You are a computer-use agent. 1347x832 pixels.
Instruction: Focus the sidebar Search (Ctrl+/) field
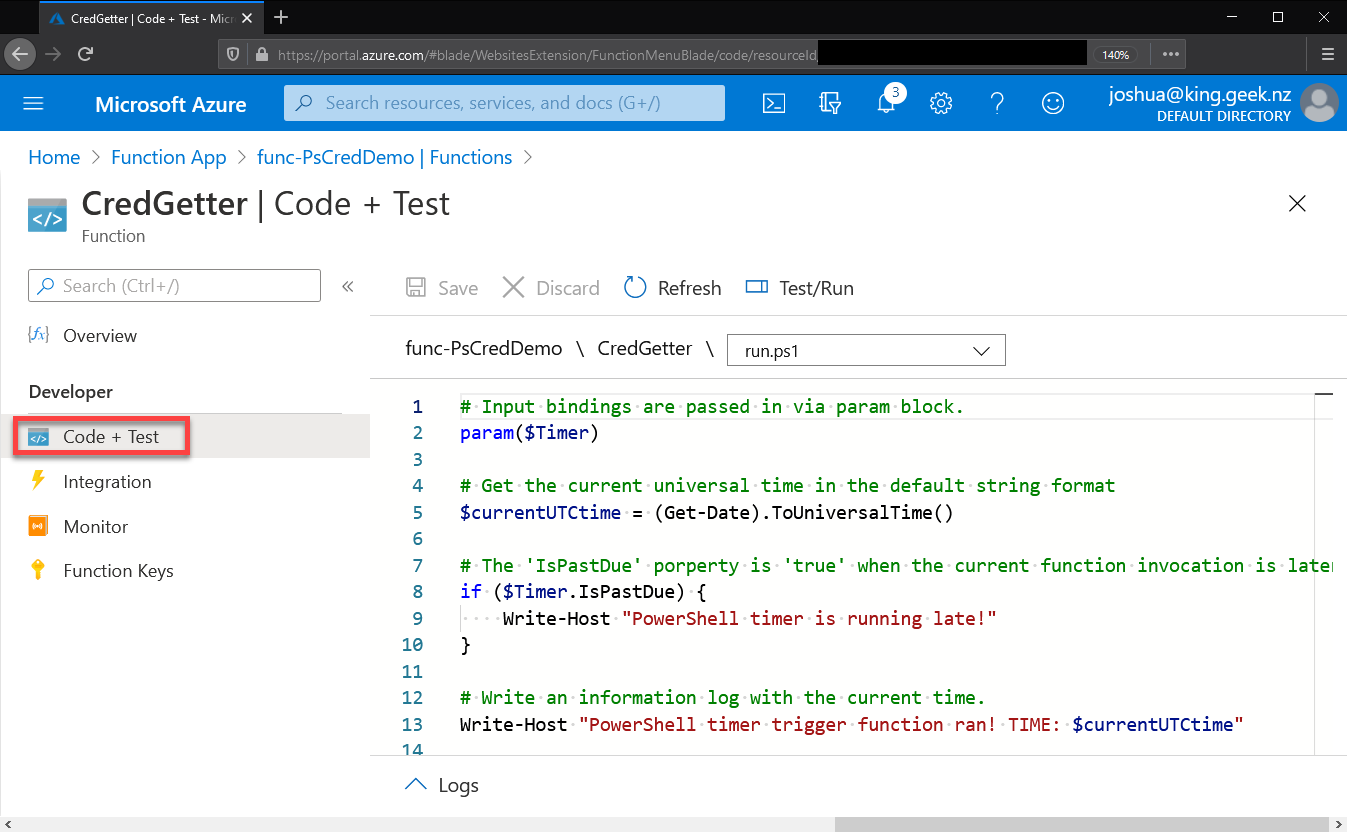click(175, 286)
